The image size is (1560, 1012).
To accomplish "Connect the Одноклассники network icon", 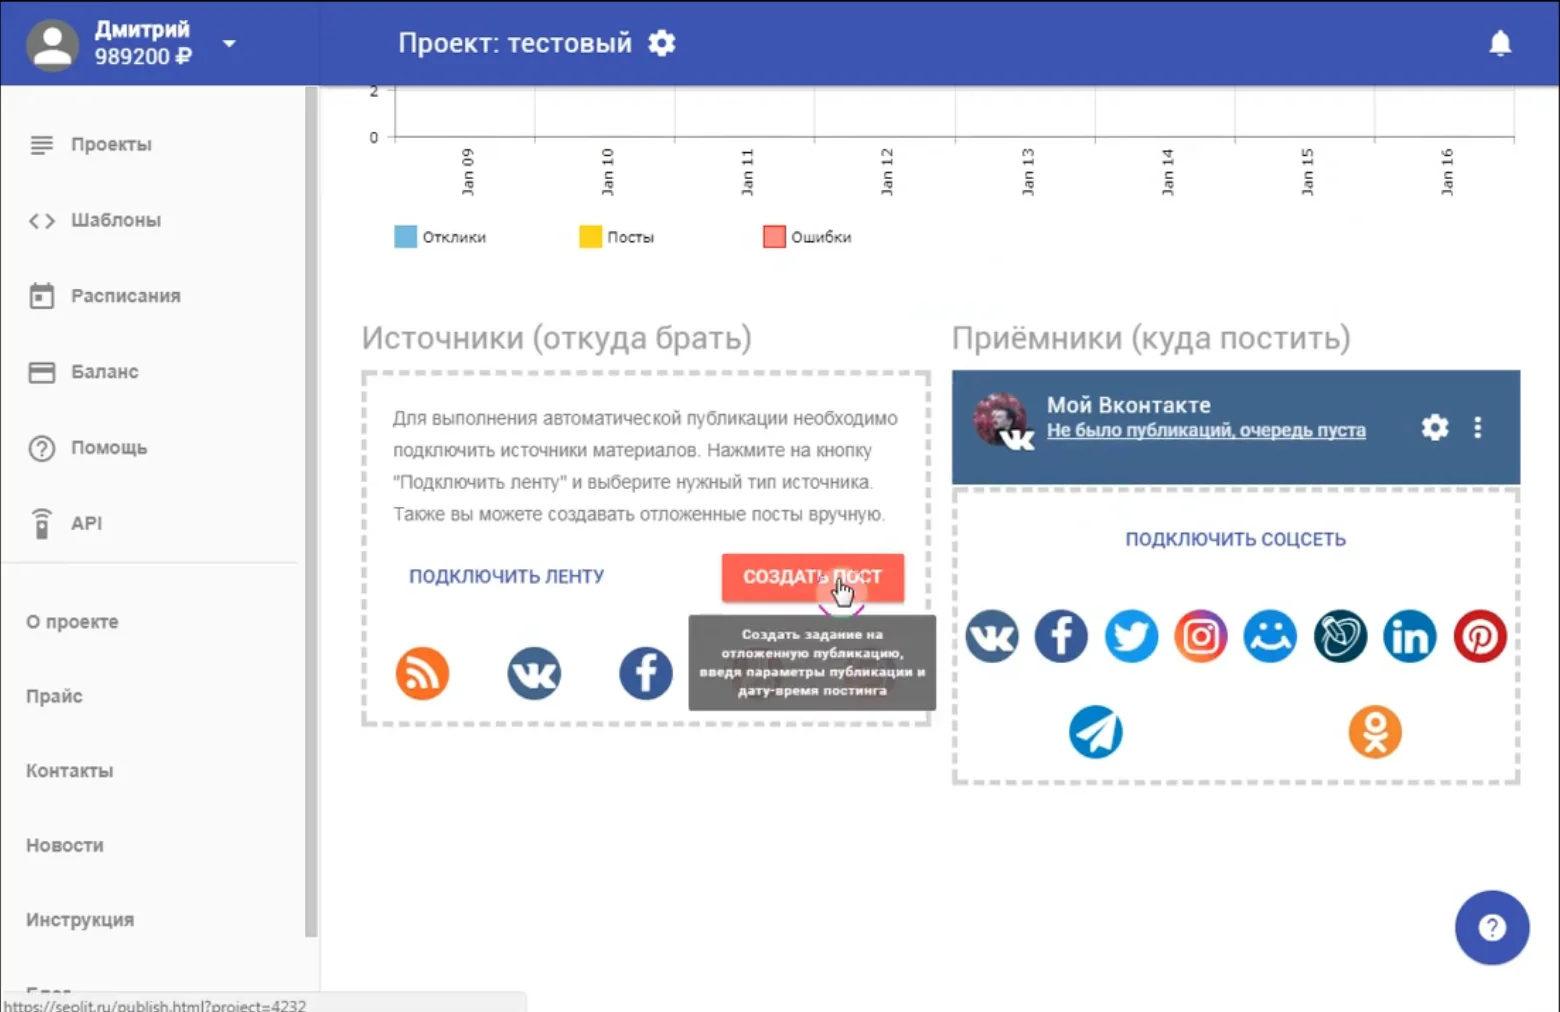I will 1375,732.
